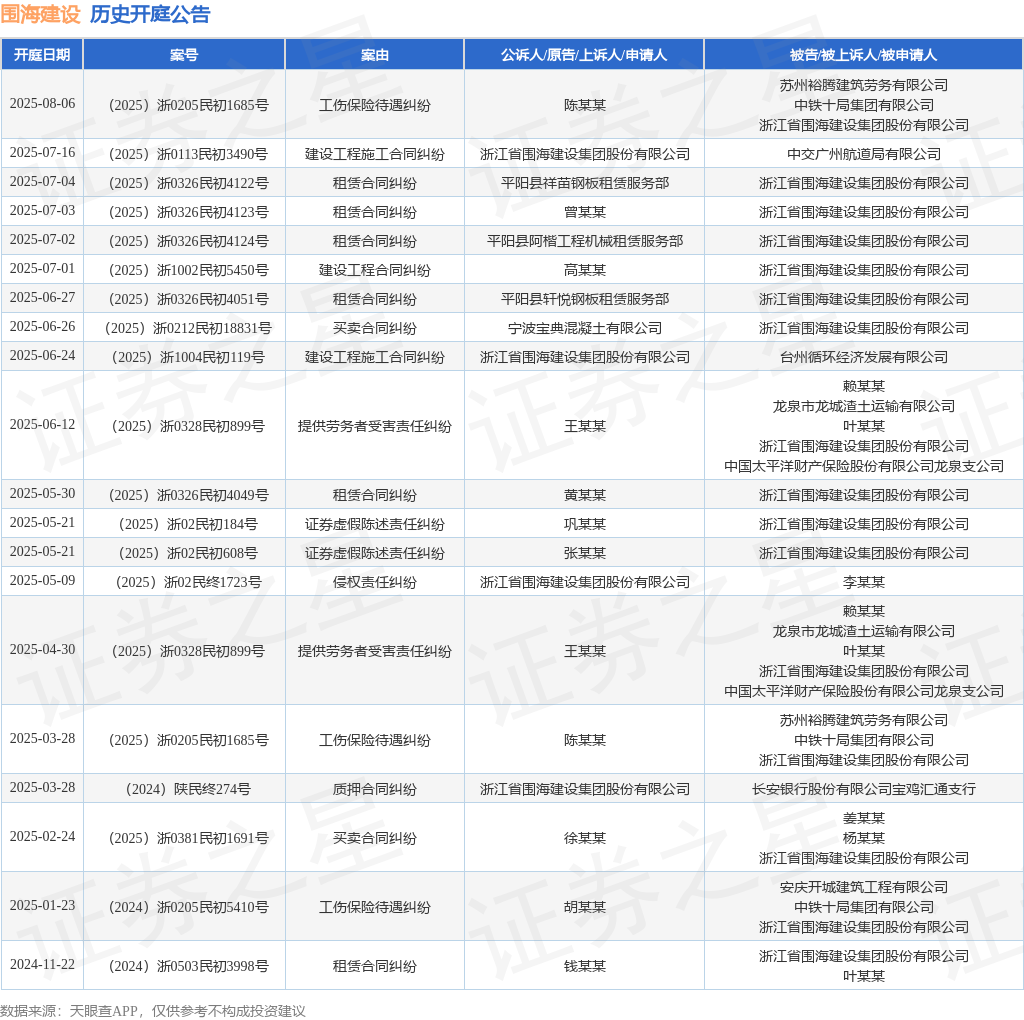Select case number 浙0381民初1691号

click(188, 838)
